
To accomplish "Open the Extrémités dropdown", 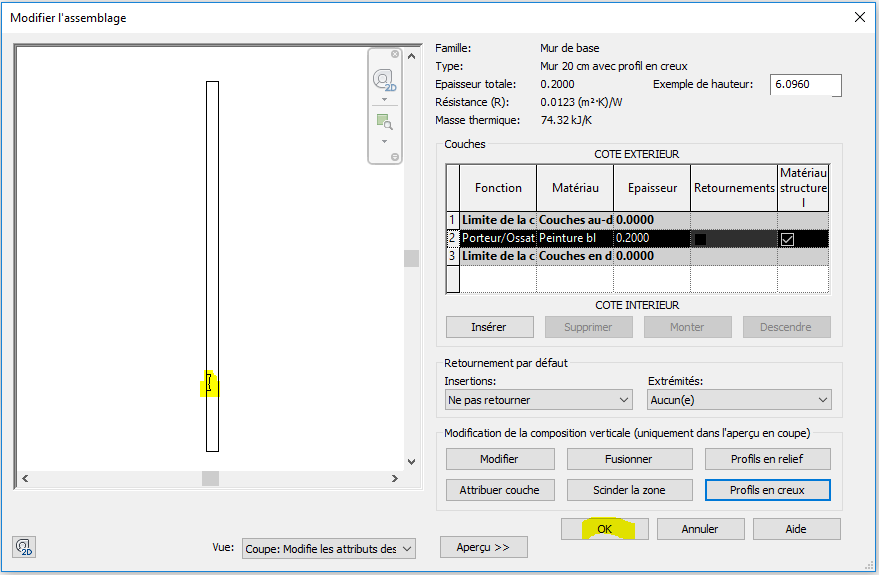I will 739,400.
